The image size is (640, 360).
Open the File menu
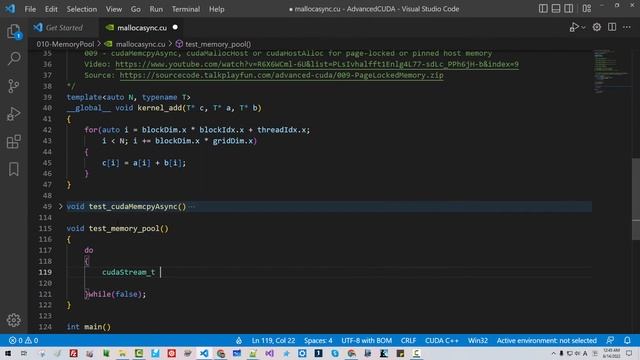(30, 9)
